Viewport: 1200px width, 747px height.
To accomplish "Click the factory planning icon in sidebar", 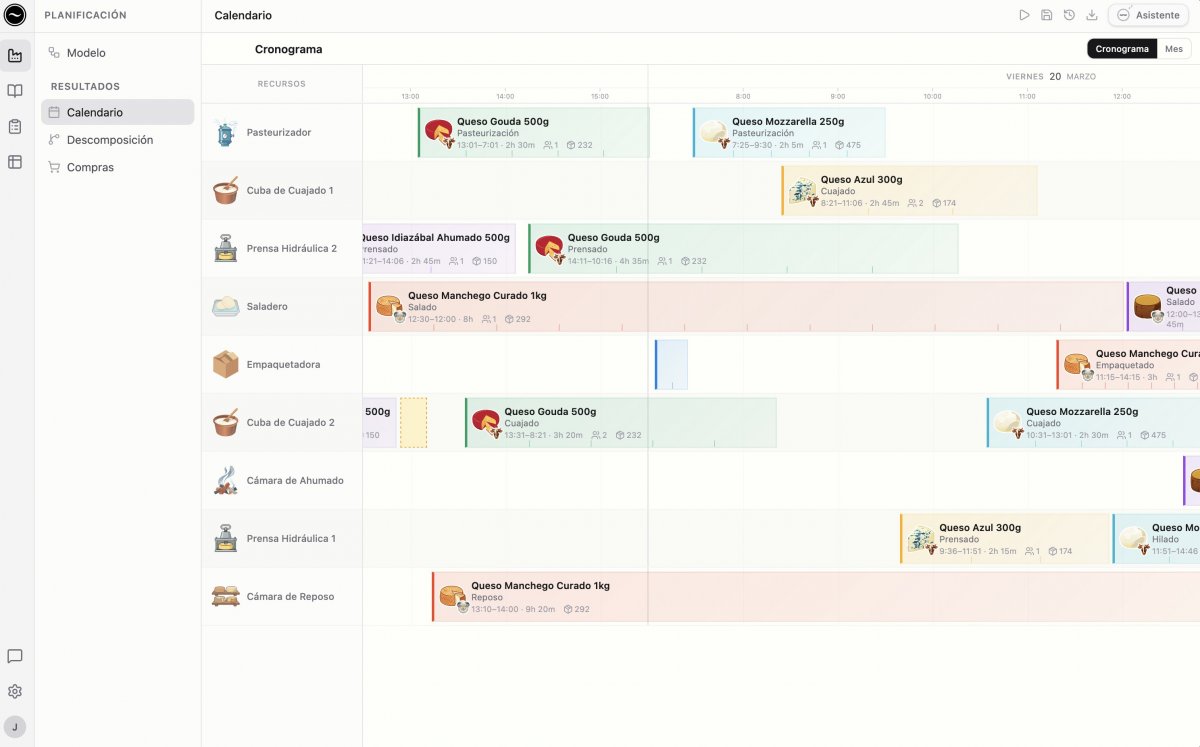I will 15,56.
